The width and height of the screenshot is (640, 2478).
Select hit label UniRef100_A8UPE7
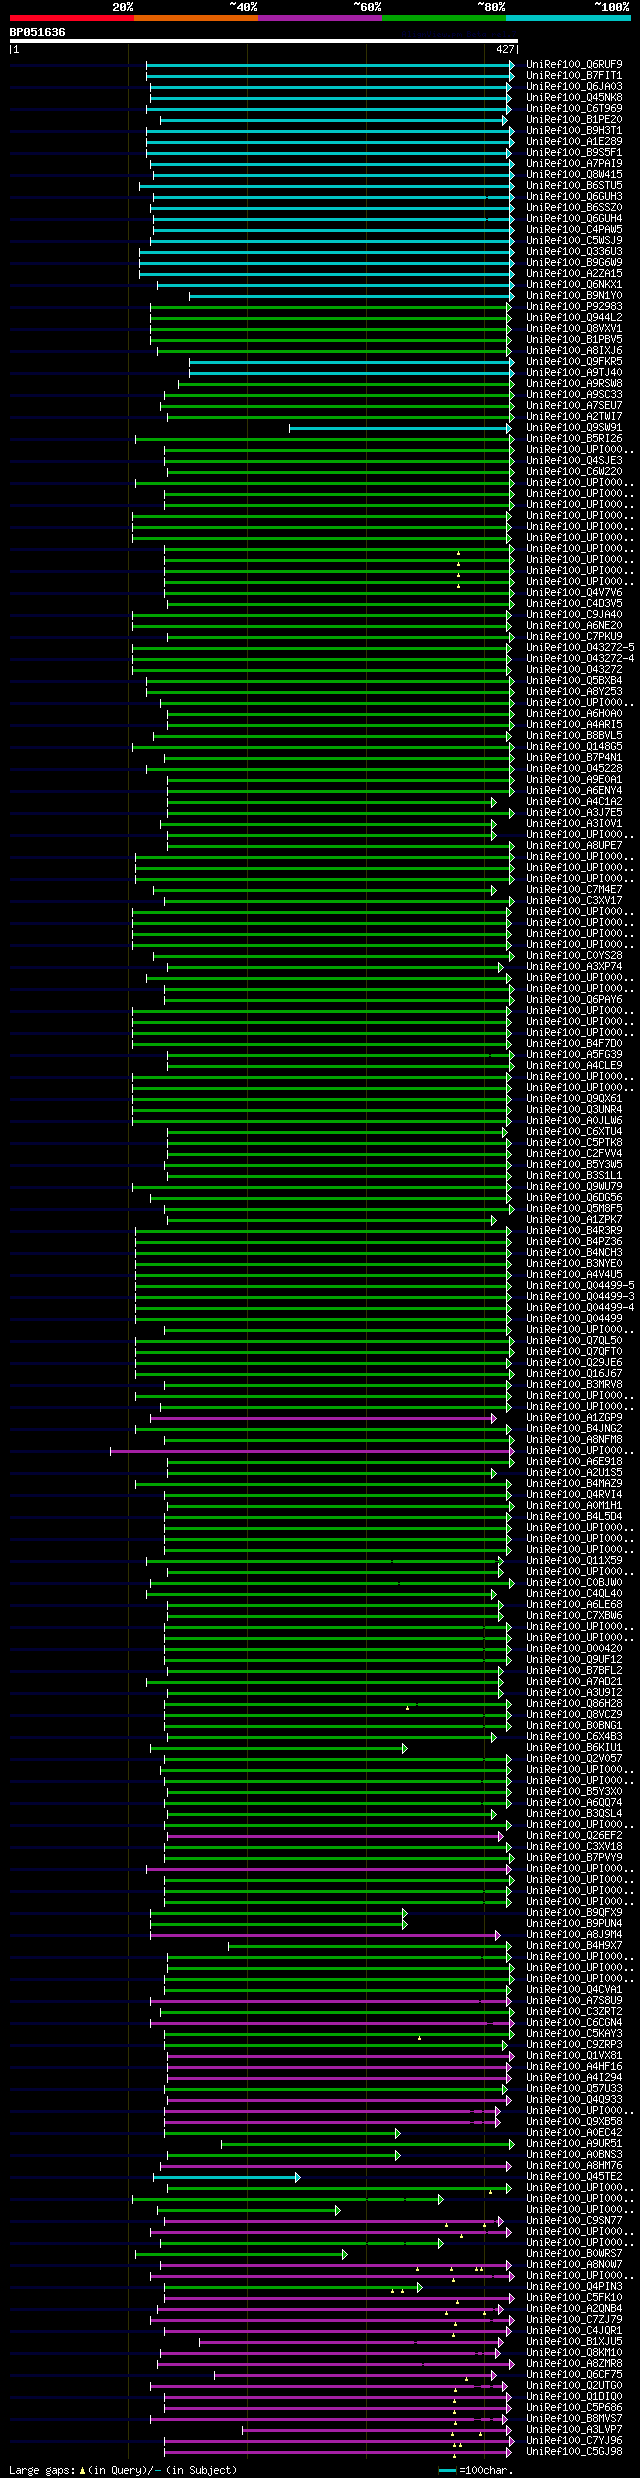[574, 845]
